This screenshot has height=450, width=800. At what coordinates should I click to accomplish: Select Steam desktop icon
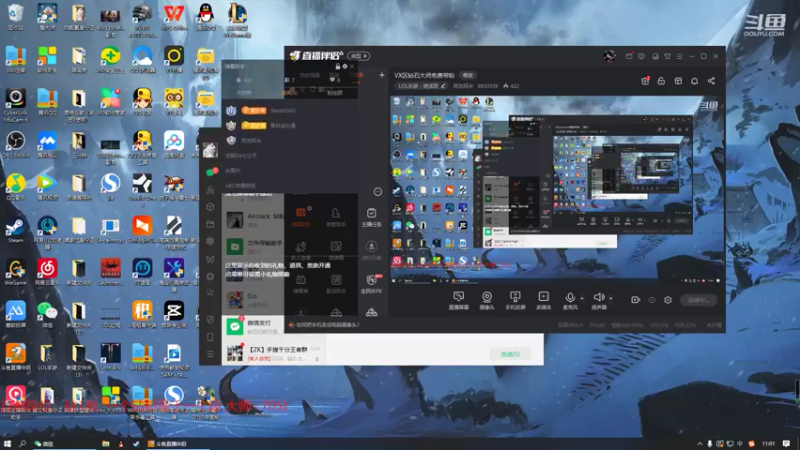tap(15, 230)
